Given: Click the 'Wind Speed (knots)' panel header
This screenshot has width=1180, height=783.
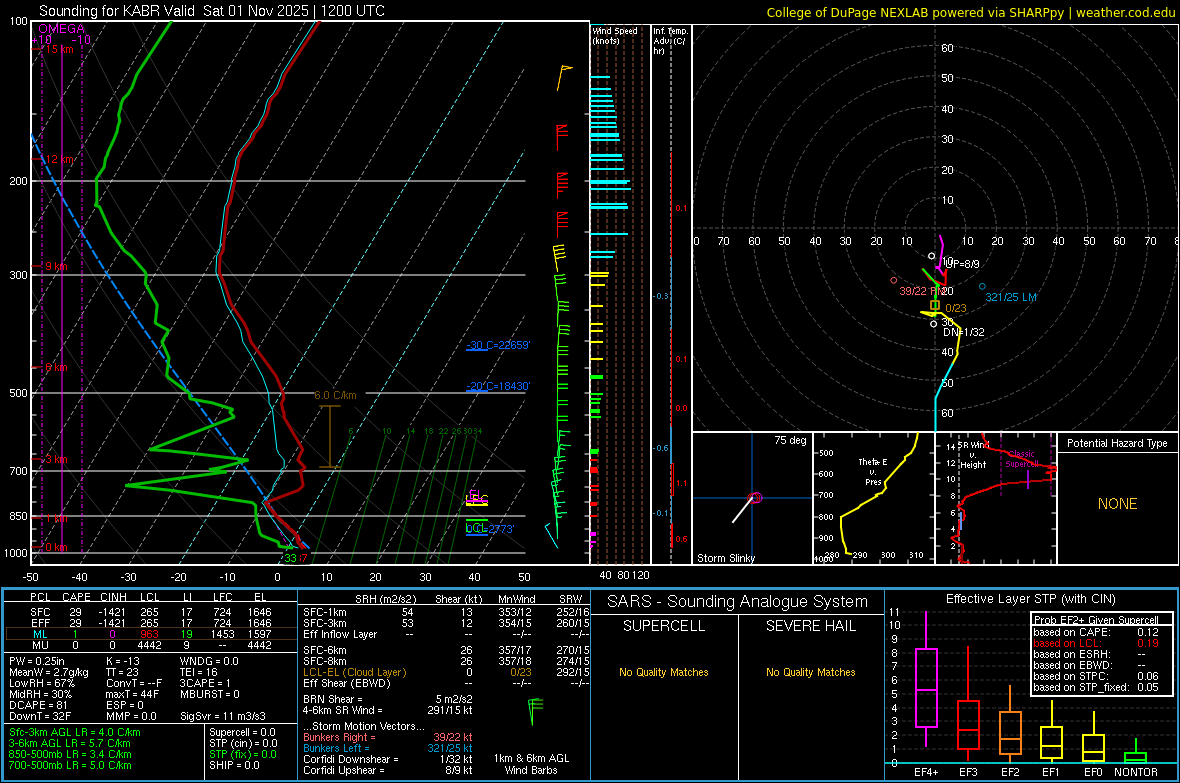Looking at the screenshot, I should point(615,35).
